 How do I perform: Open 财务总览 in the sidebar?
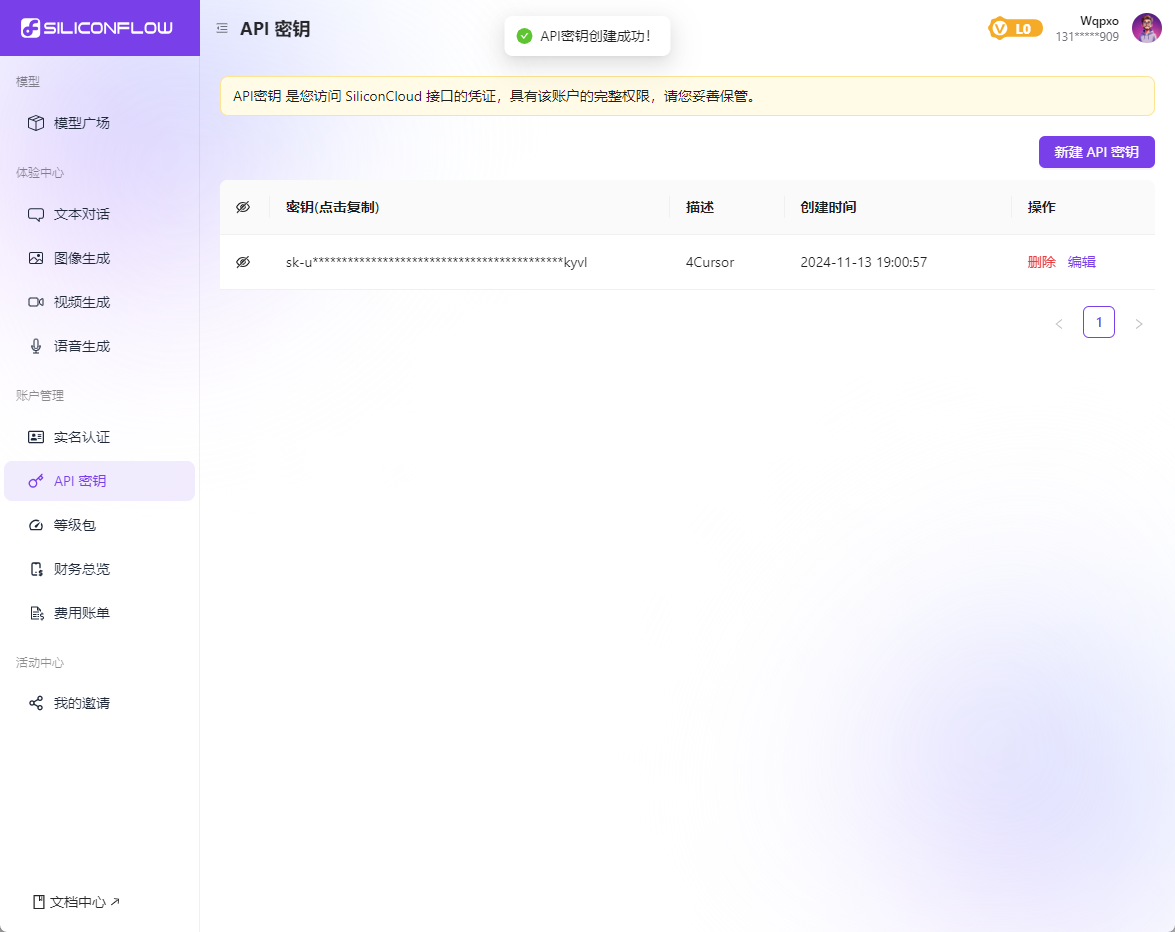pyautogui.click(x=82, y=569)
